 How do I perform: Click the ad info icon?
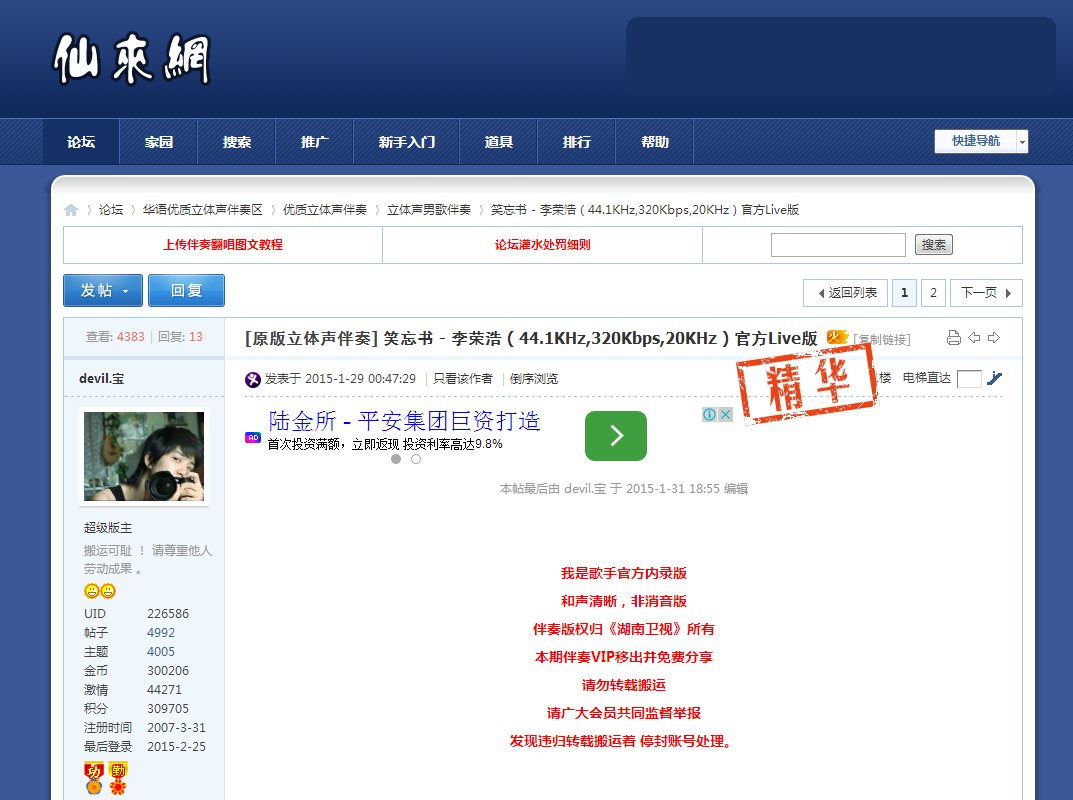click(708, 414)
